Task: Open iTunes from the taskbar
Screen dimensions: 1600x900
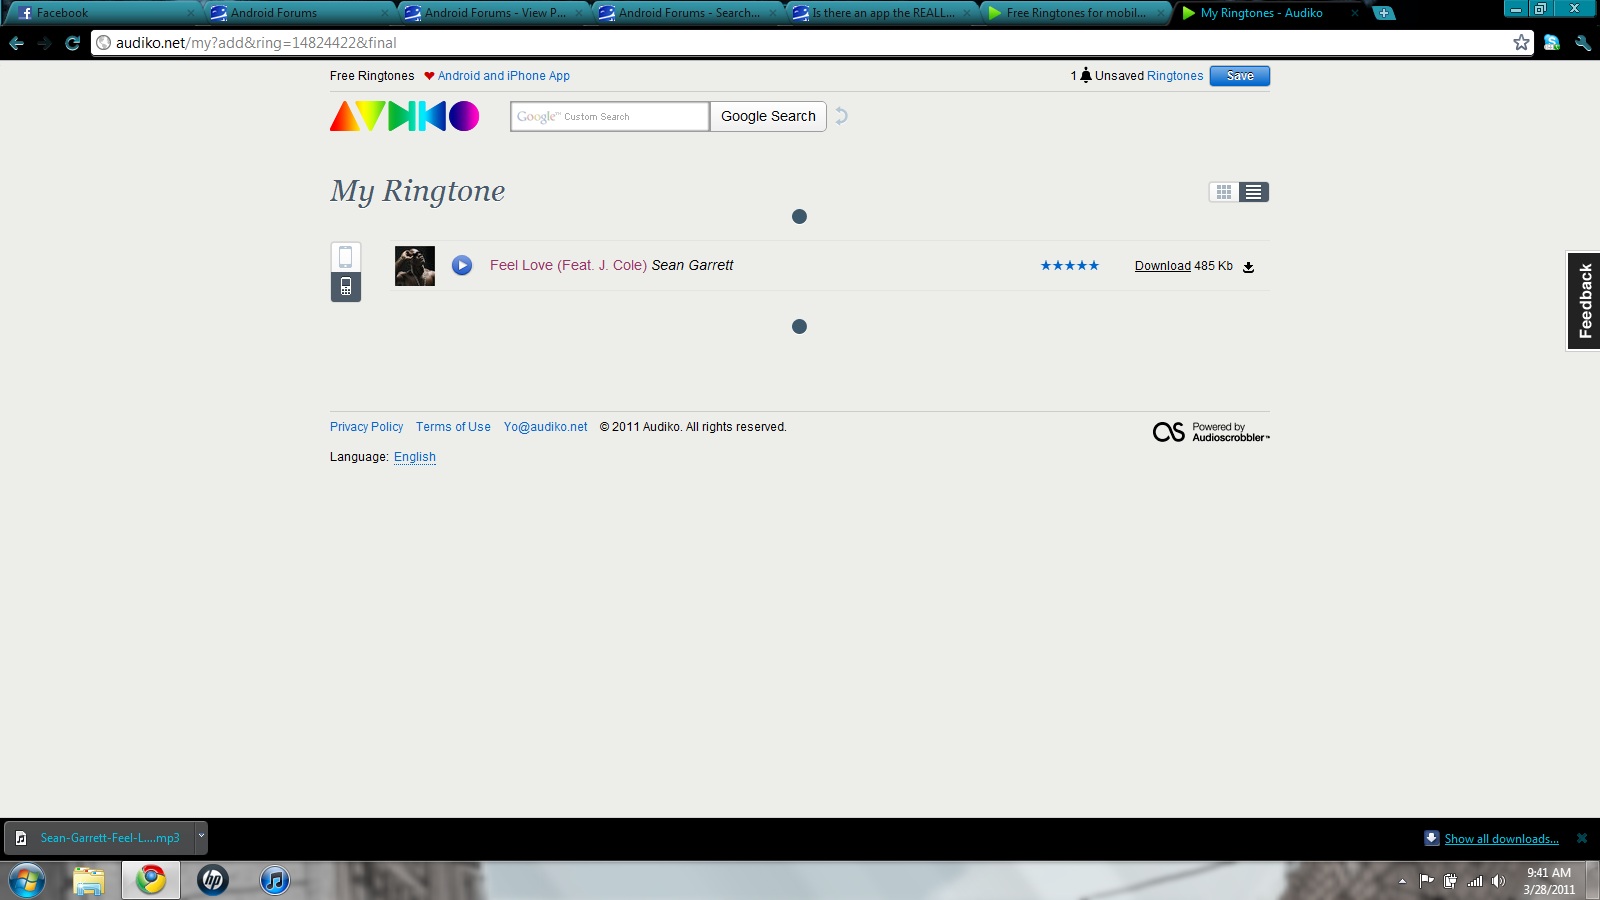Action: coord(275,880)
